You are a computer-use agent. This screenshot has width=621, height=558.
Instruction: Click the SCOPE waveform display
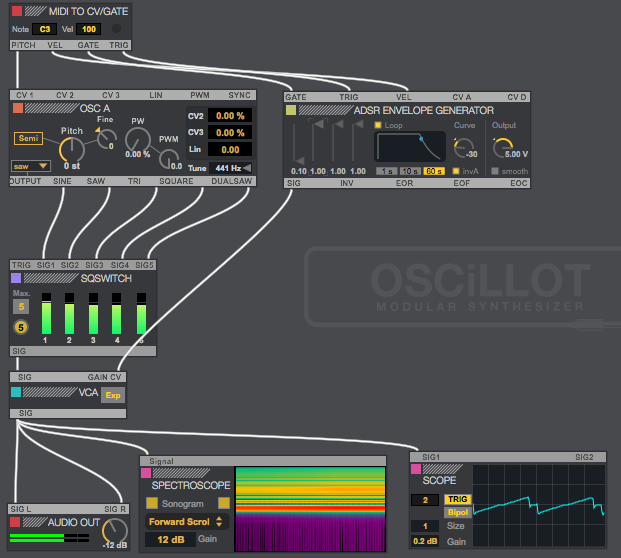tap(538, 506)
